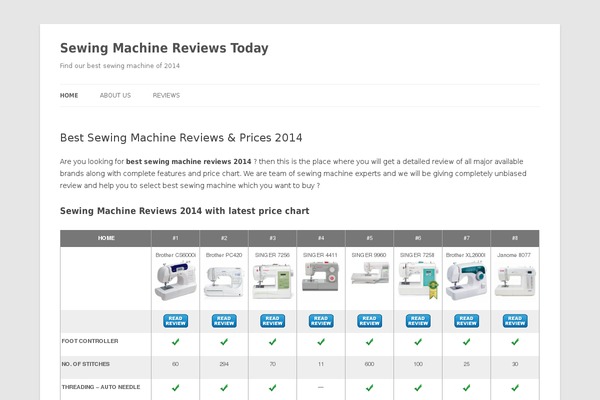The width and height of the screenshot is (600, 400).
Task: Click Foot Controller checkmark for SINGER 7256
Action: (272, 342)
